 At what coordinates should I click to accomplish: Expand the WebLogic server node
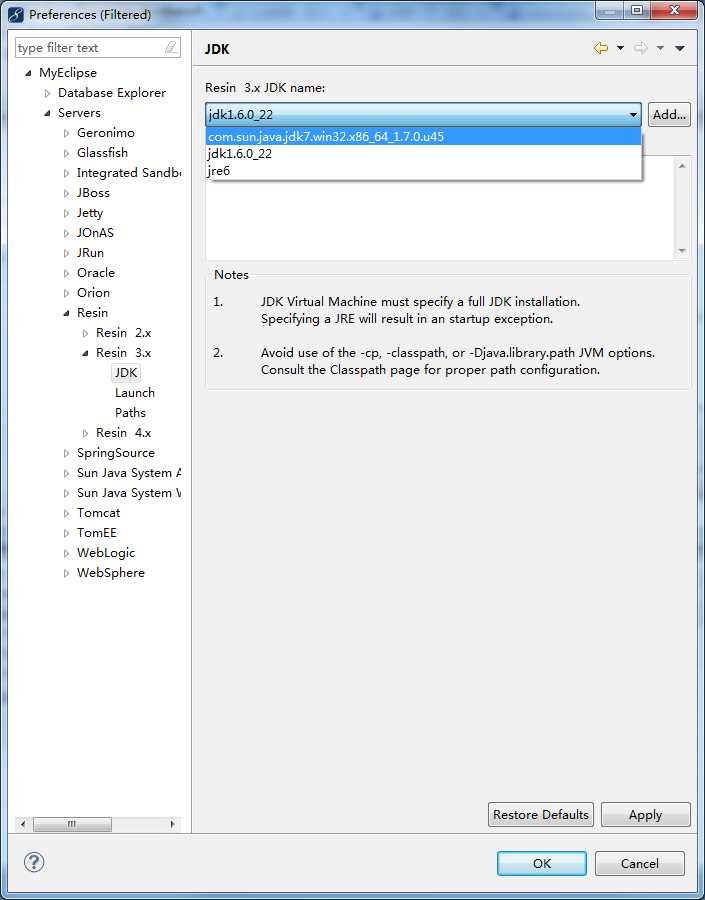coord(67,554)
